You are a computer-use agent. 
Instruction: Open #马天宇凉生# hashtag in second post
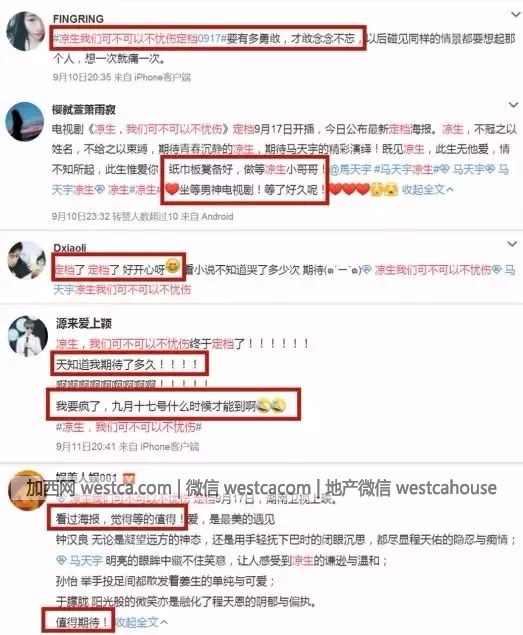coord(406,169)
